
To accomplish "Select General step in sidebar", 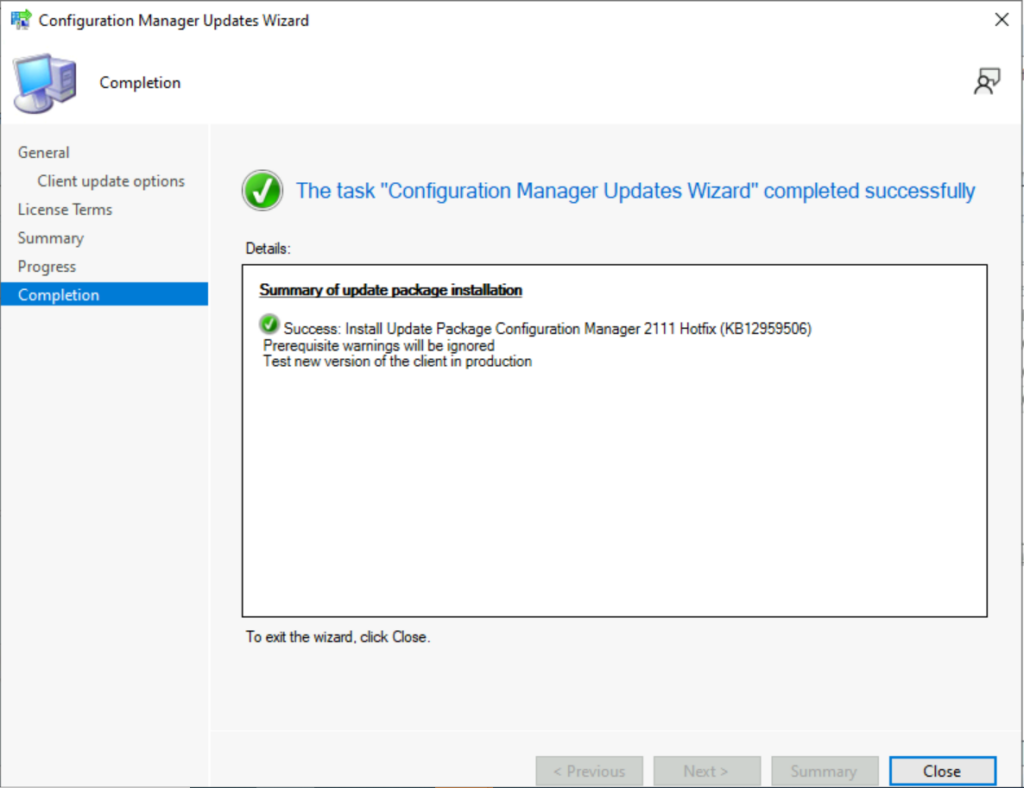I will (x=44, y=152).
